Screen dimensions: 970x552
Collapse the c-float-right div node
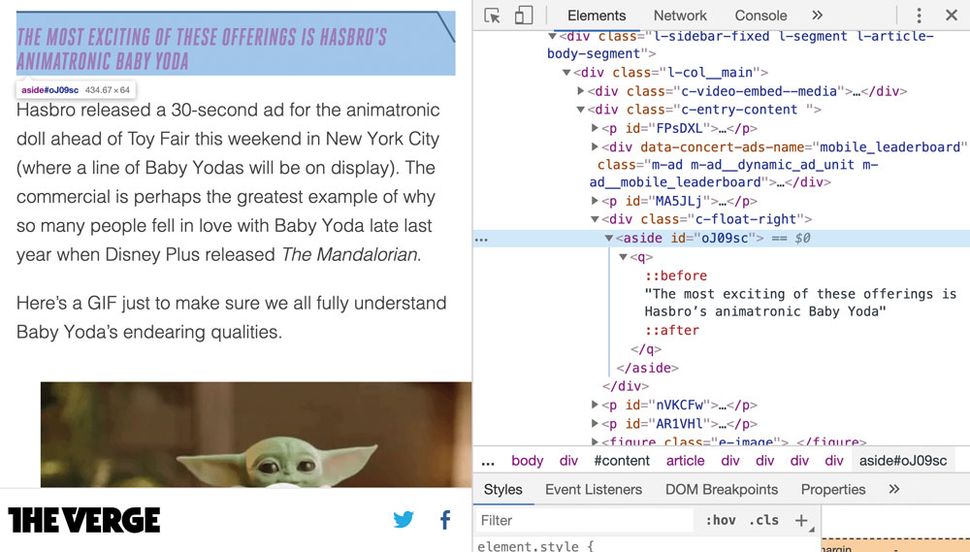[595, 219]
